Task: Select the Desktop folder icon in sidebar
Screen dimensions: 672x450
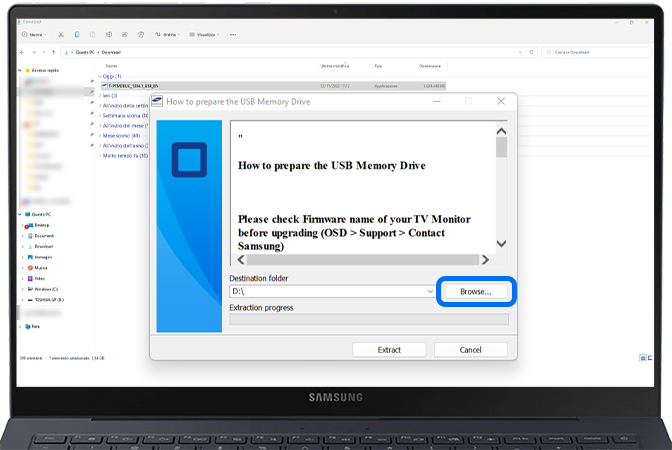Action: click(30, 225)
